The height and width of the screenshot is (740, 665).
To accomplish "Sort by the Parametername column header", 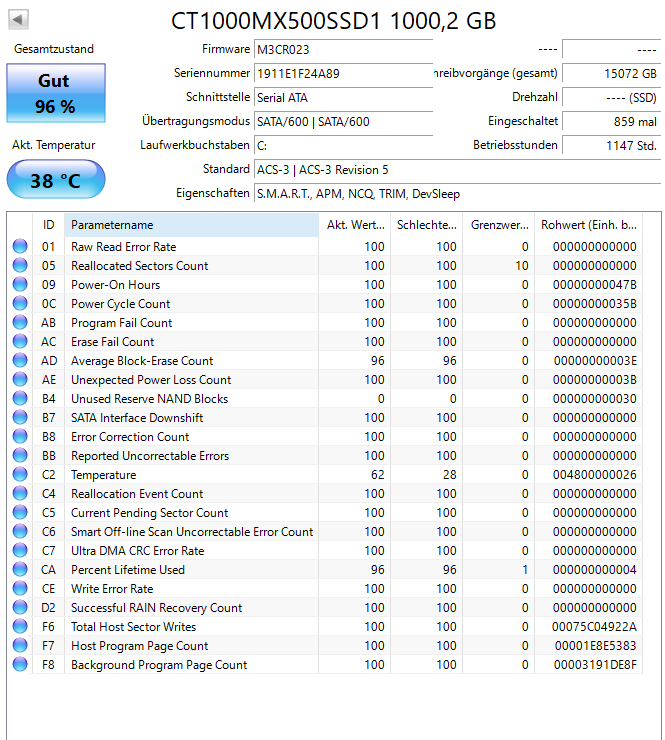I will (192, 225).
